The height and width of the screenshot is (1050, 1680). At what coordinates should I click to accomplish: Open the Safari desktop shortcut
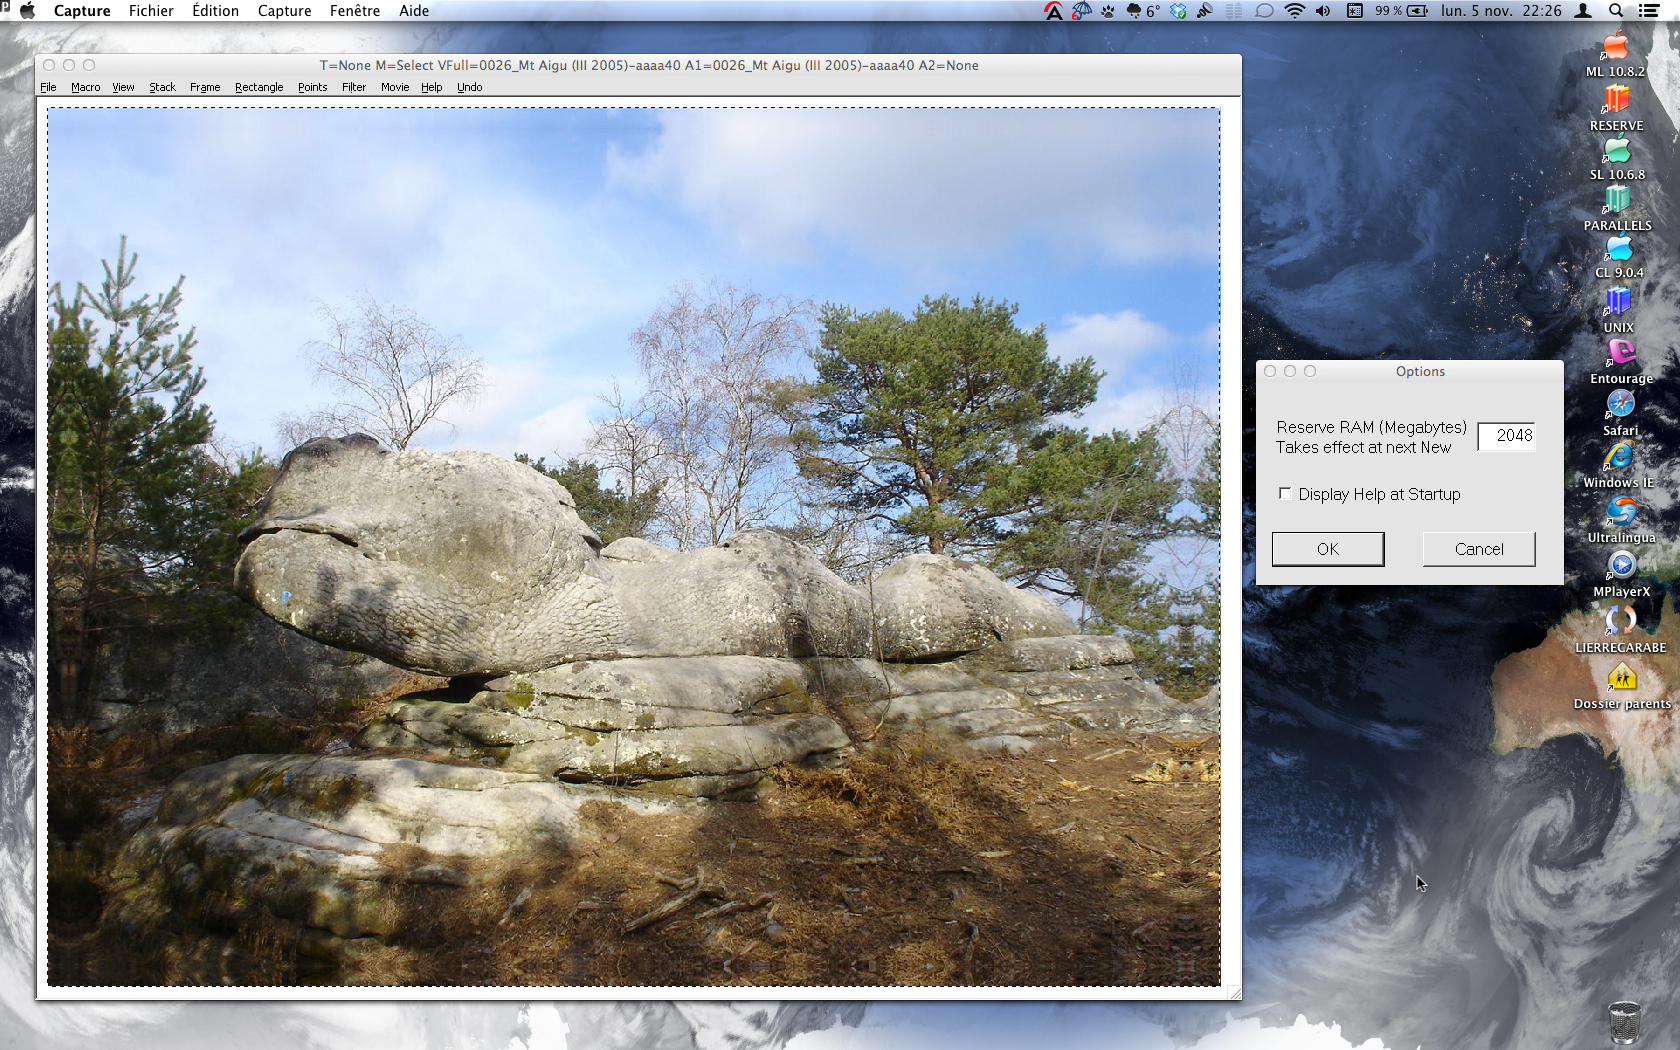click(1620, 405)
